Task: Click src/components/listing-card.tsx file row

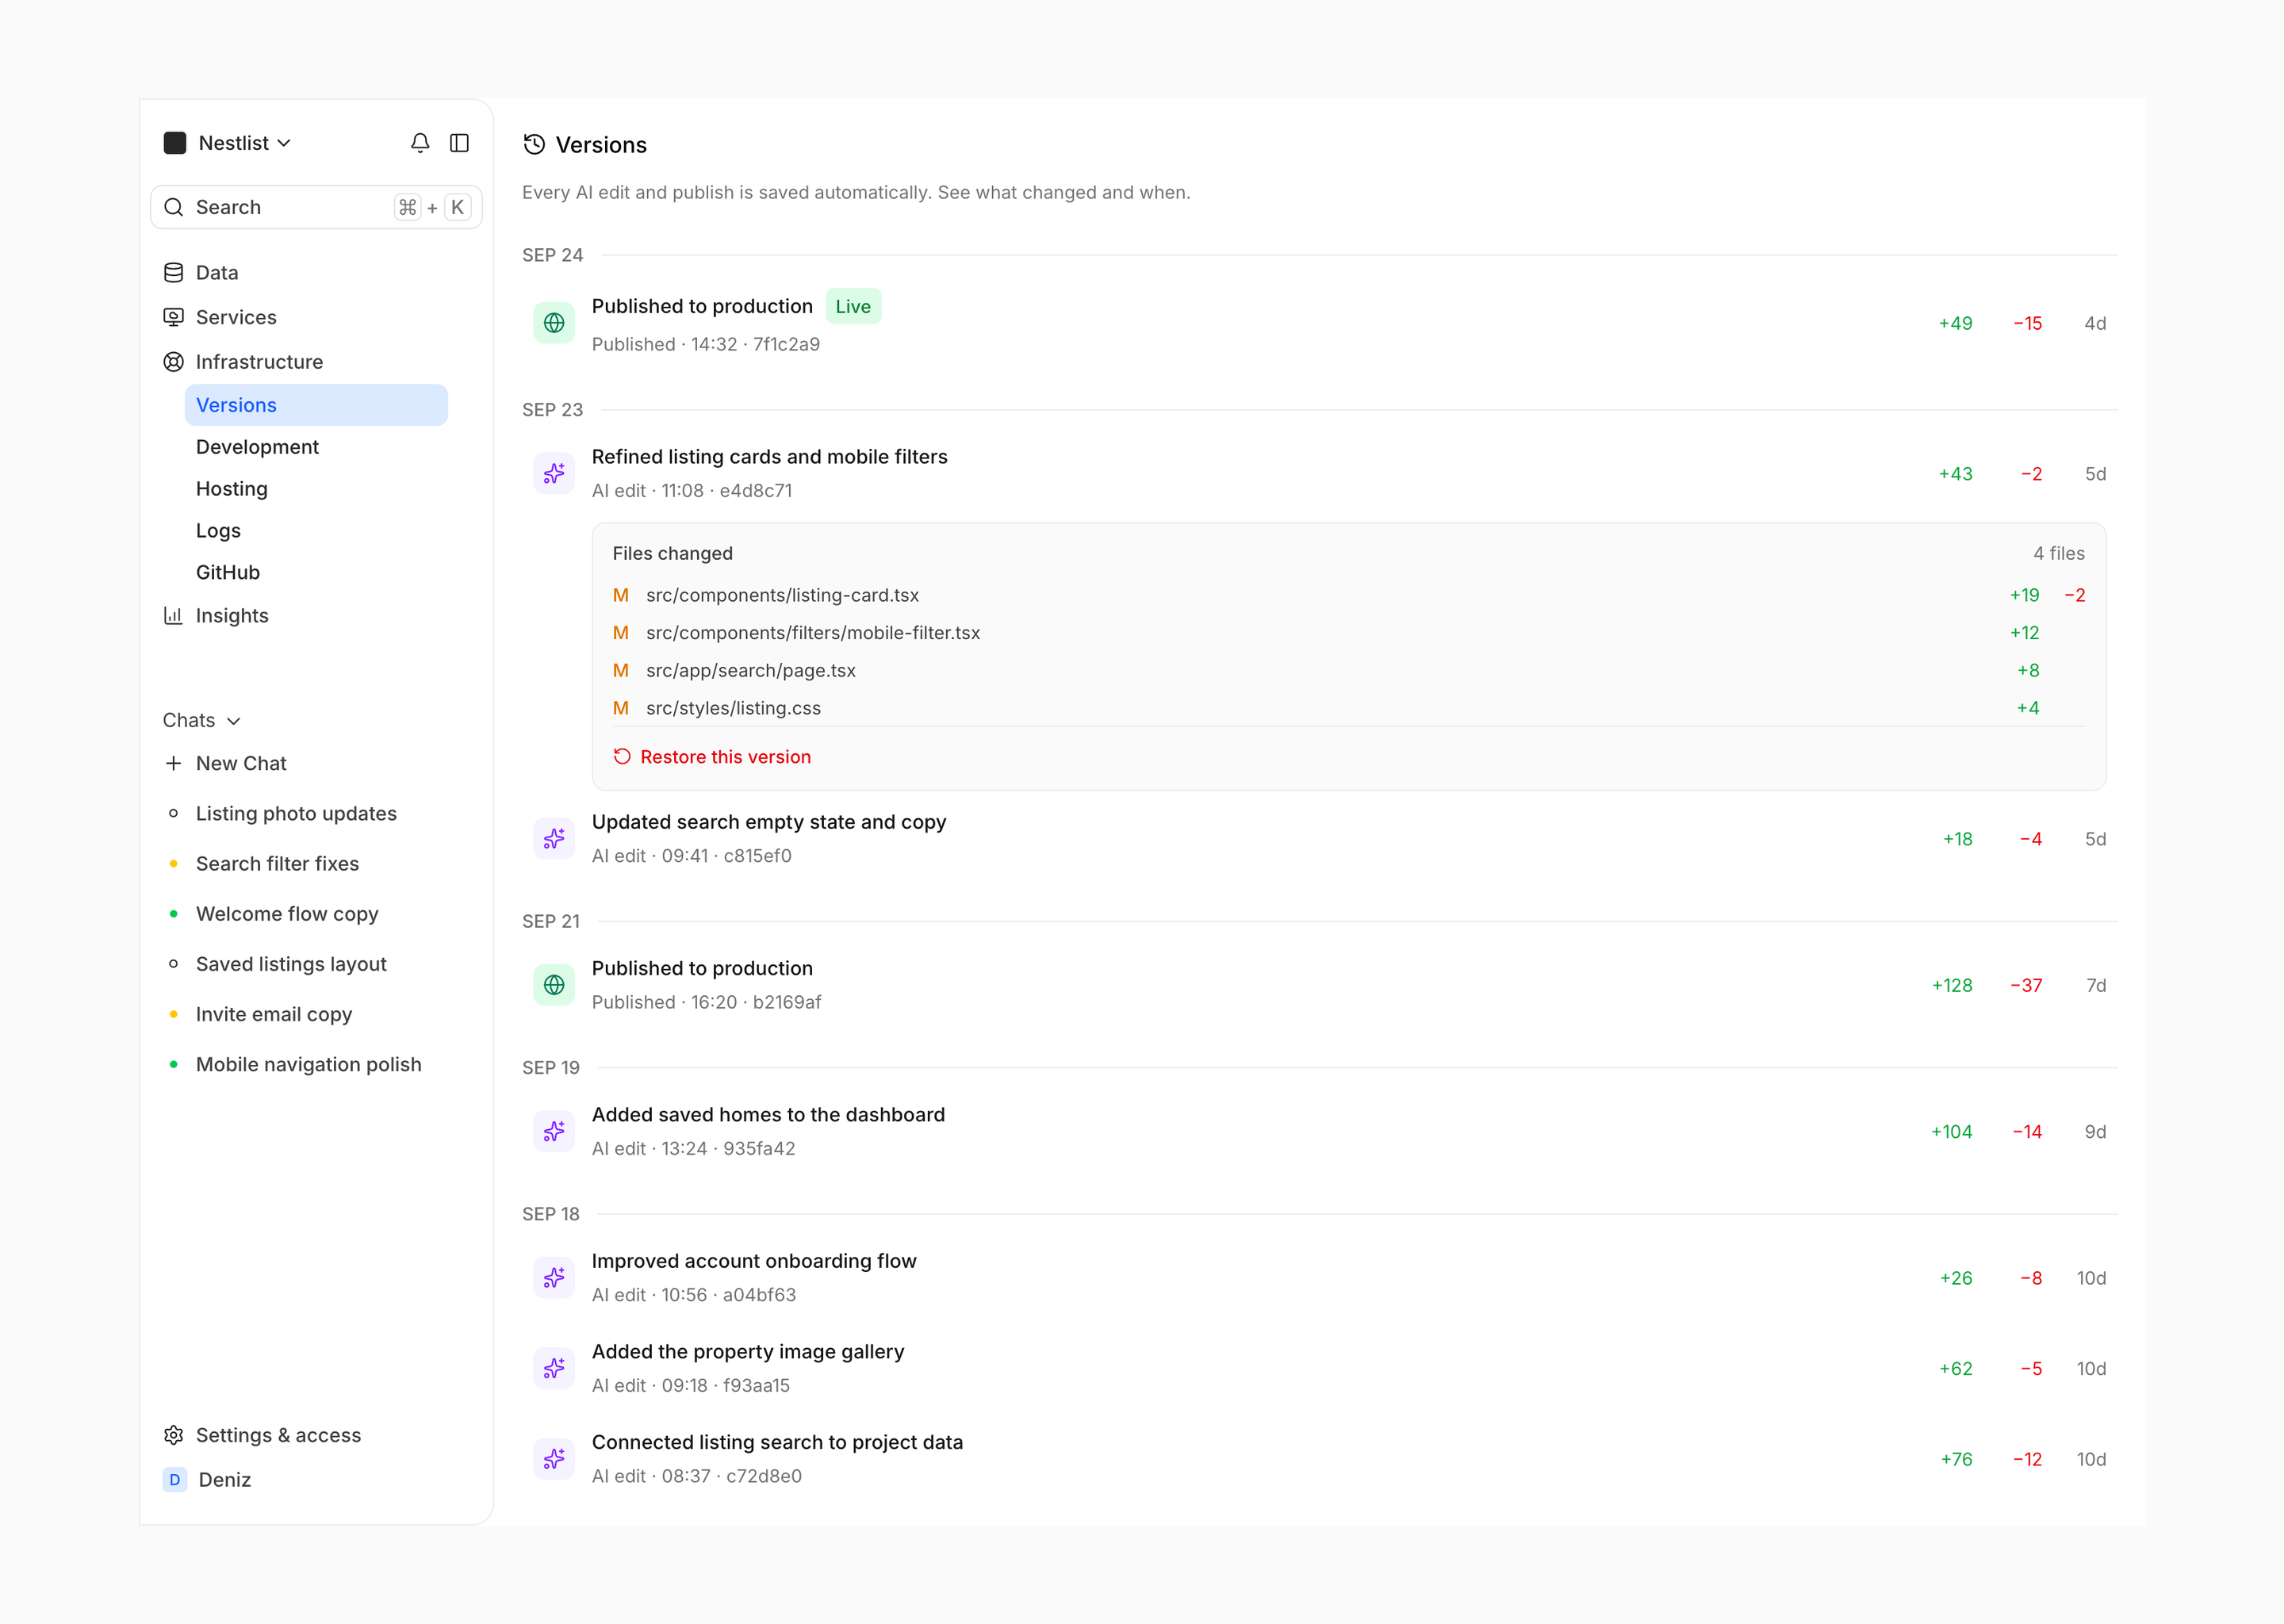Action: (x=1349, y=595)
